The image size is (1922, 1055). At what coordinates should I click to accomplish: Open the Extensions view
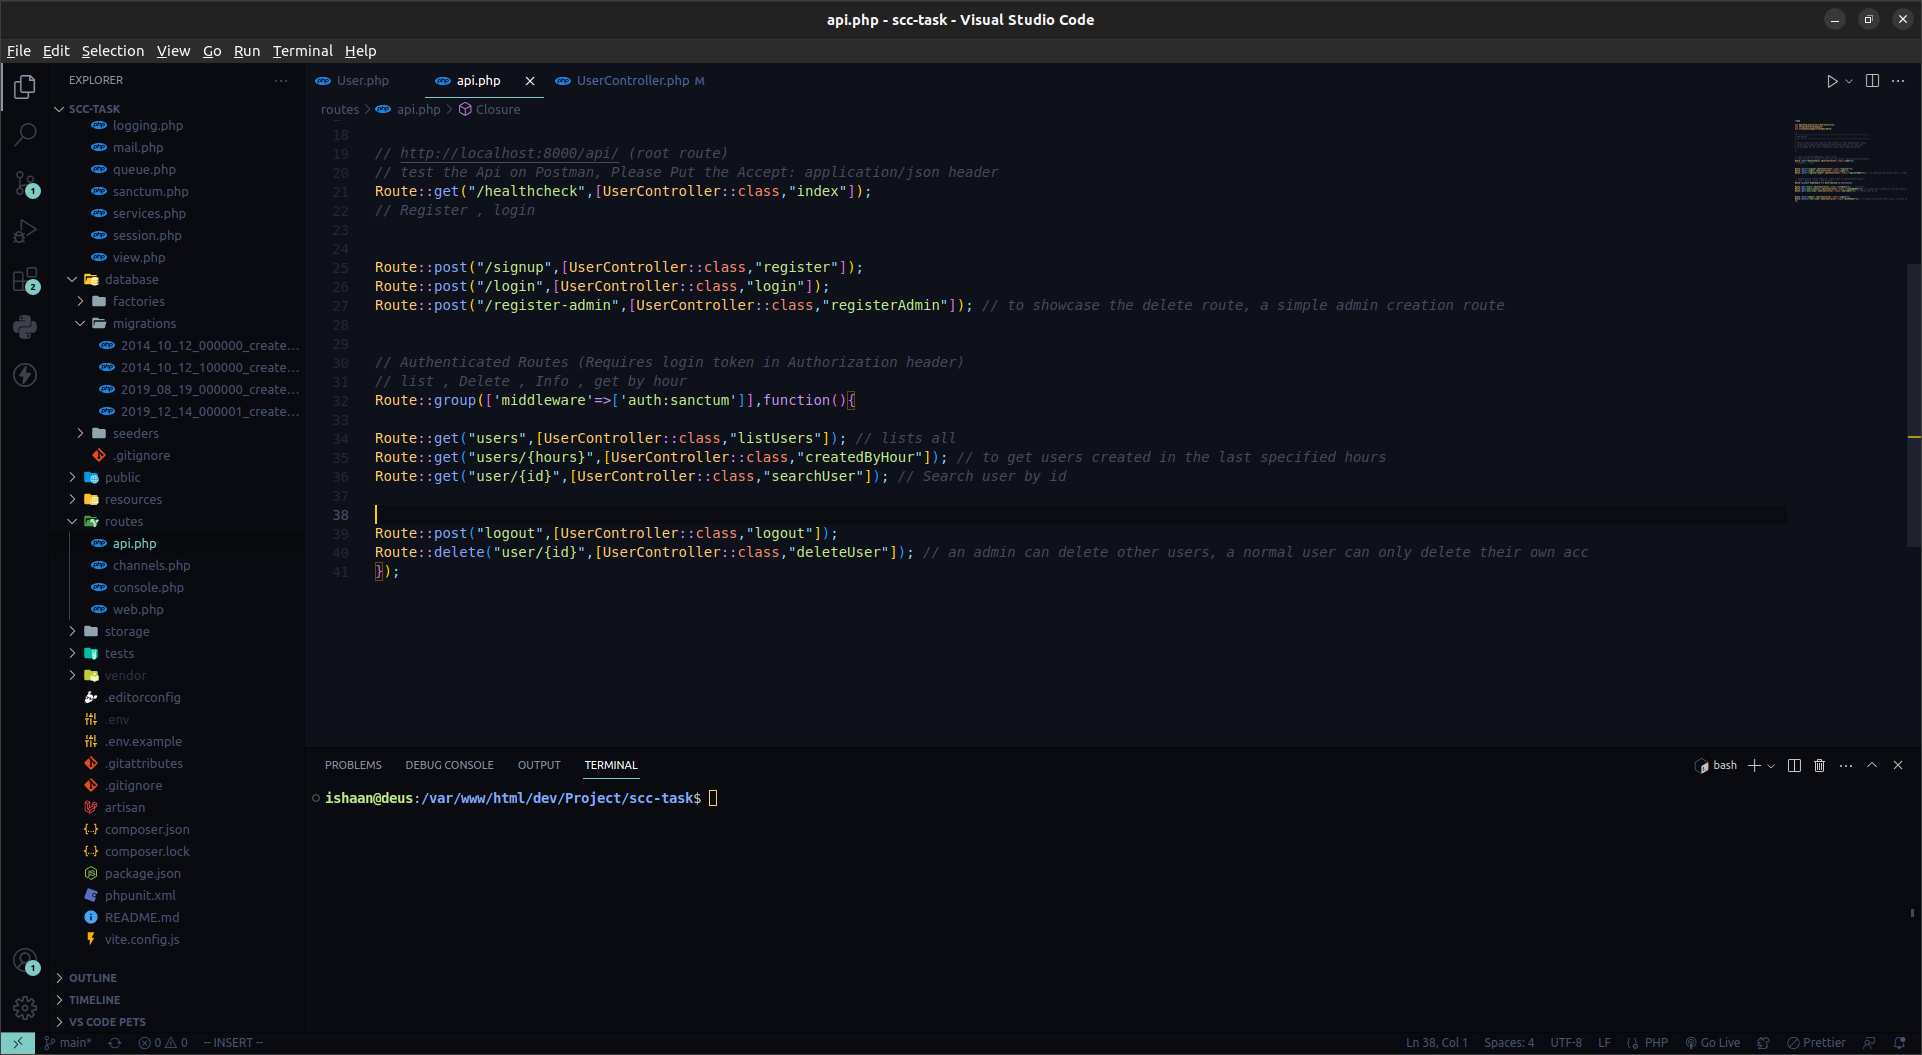click(24, 279)
